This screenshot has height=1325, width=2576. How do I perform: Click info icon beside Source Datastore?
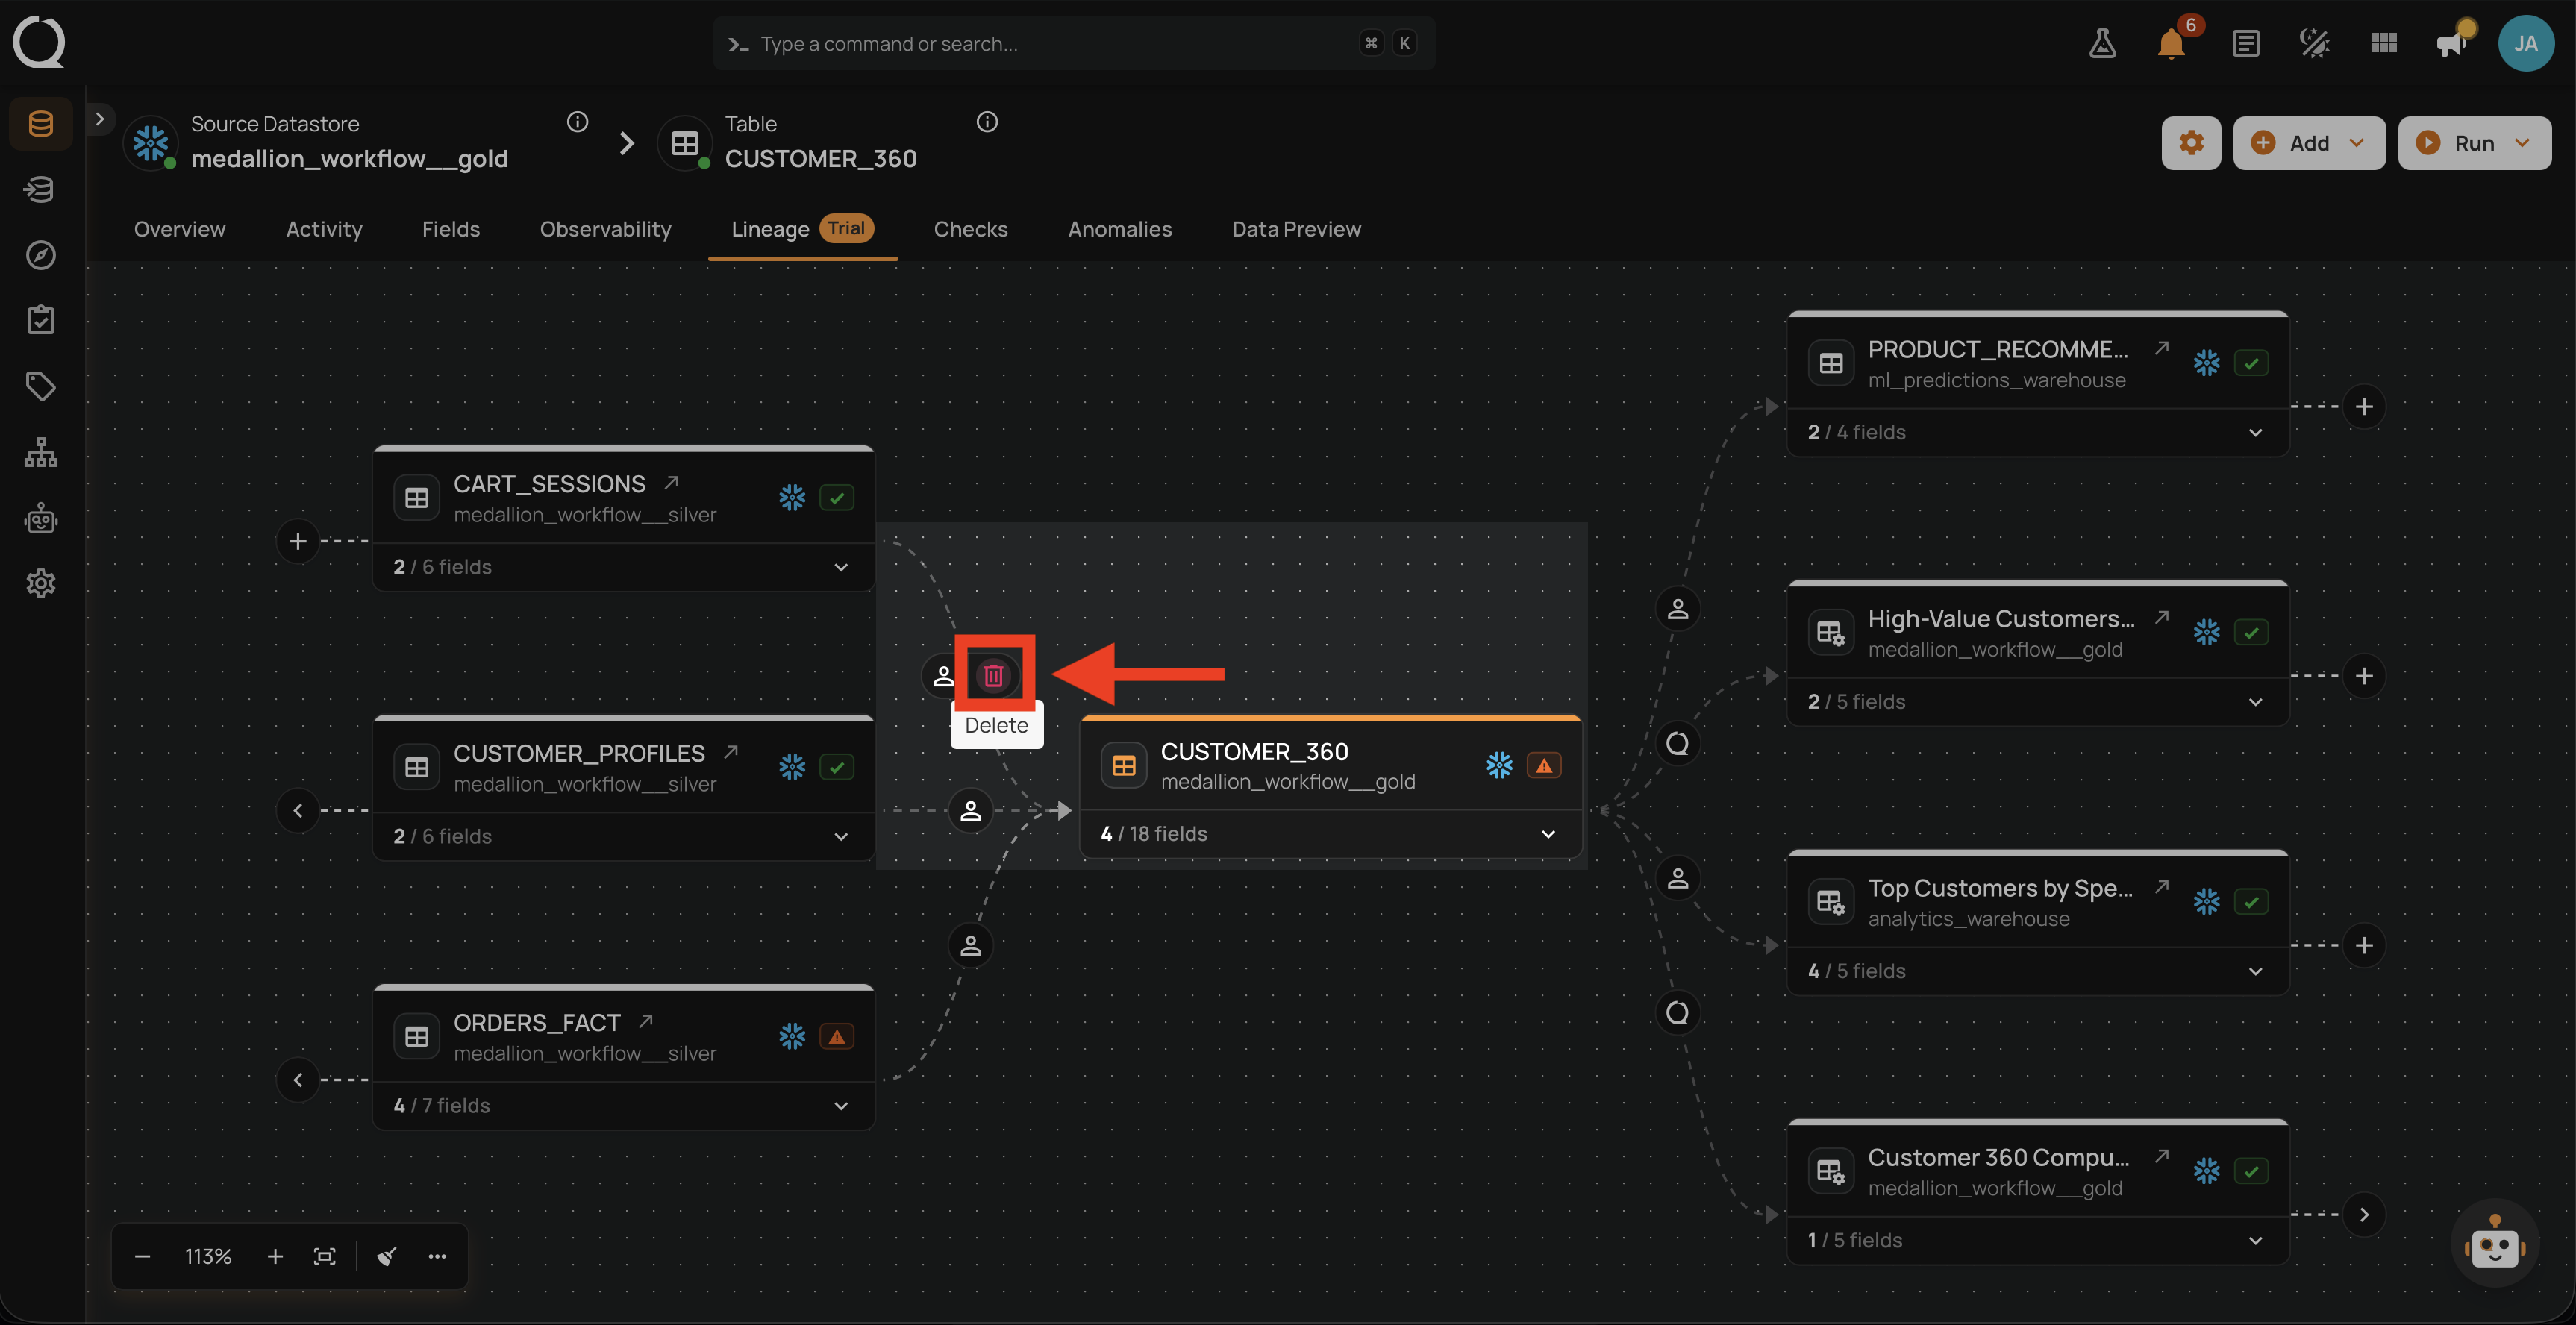tap(577, 122)
